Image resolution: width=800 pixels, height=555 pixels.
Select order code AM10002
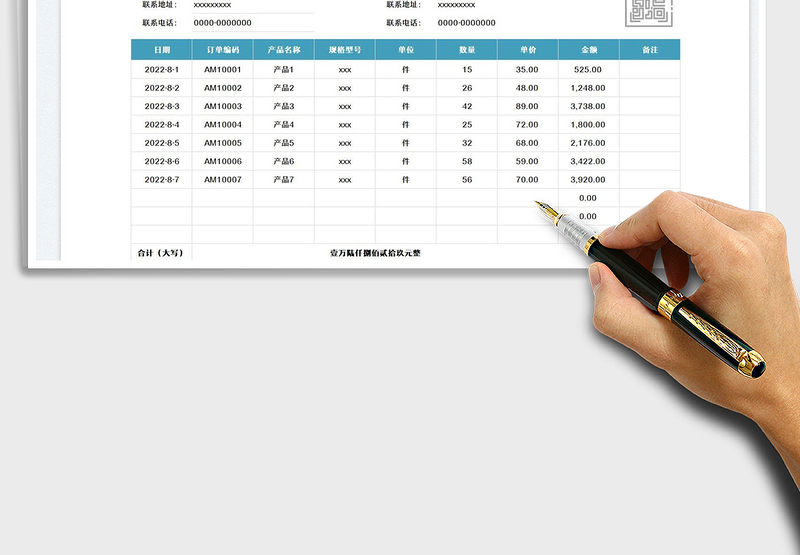pyautogui.click(x=223, y=88)
